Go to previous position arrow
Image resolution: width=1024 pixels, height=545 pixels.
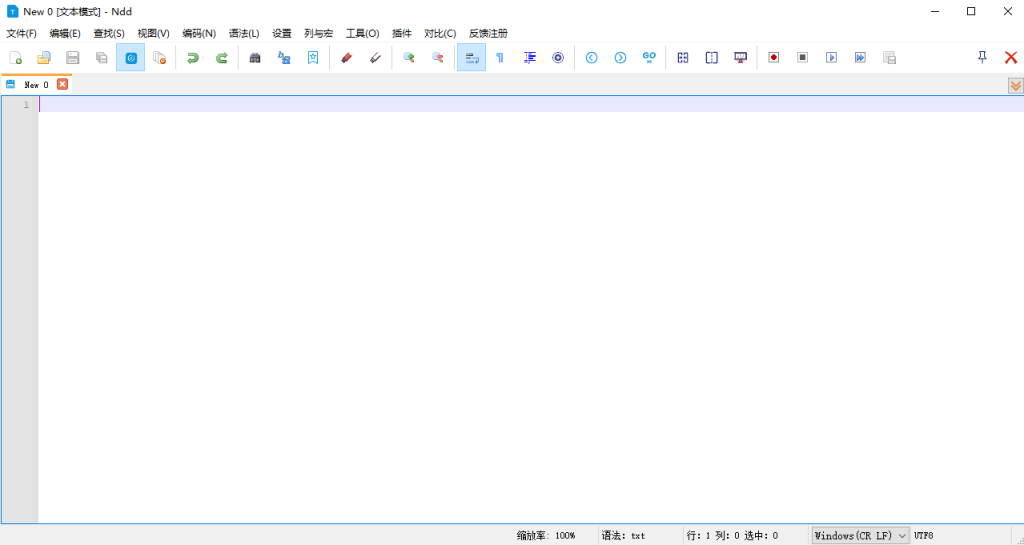tap(592, 57)
